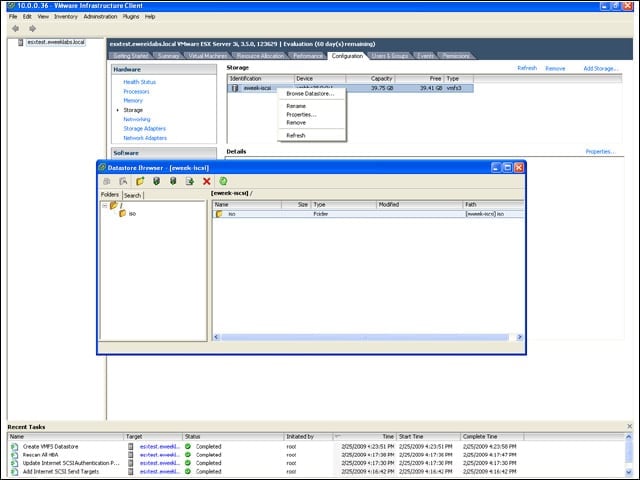Click the eweek-iscsi datastore icon in the Storage list
The image size is (640, 480).
[x=235, y=88]
